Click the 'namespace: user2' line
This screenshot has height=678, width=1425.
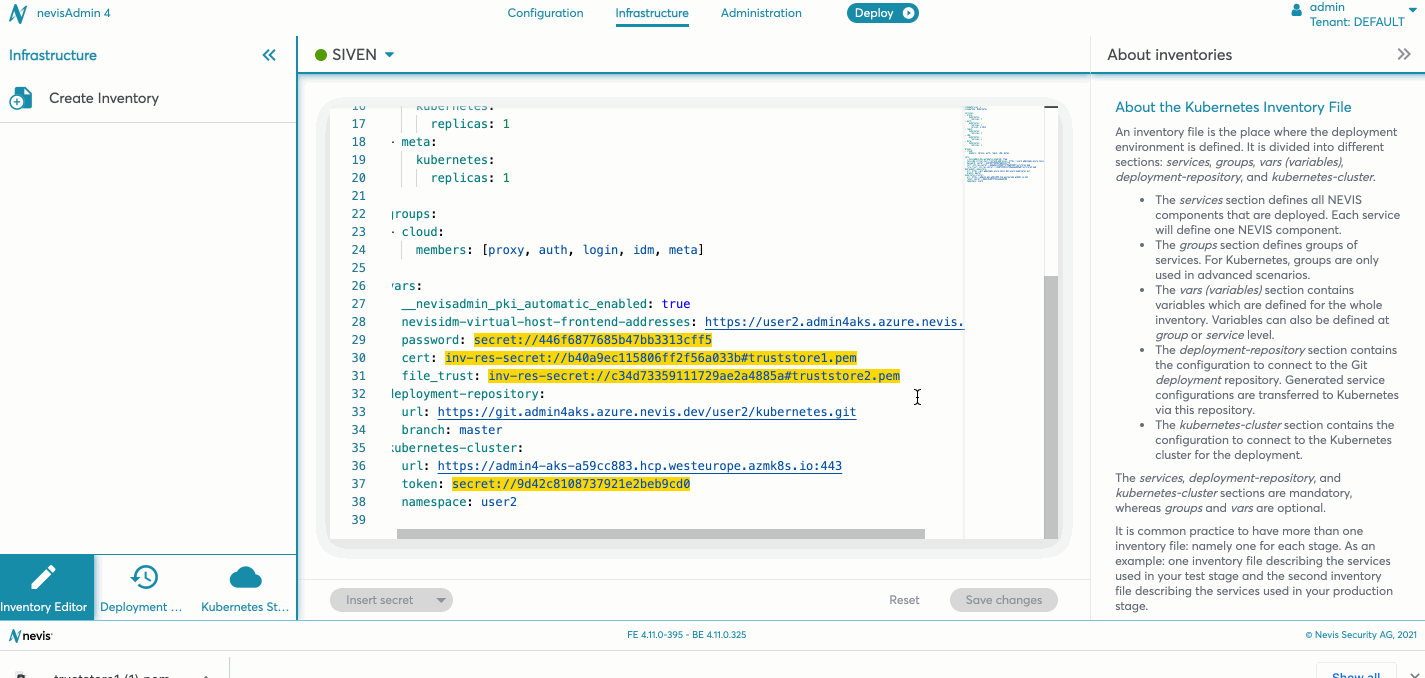pos(459,502)
